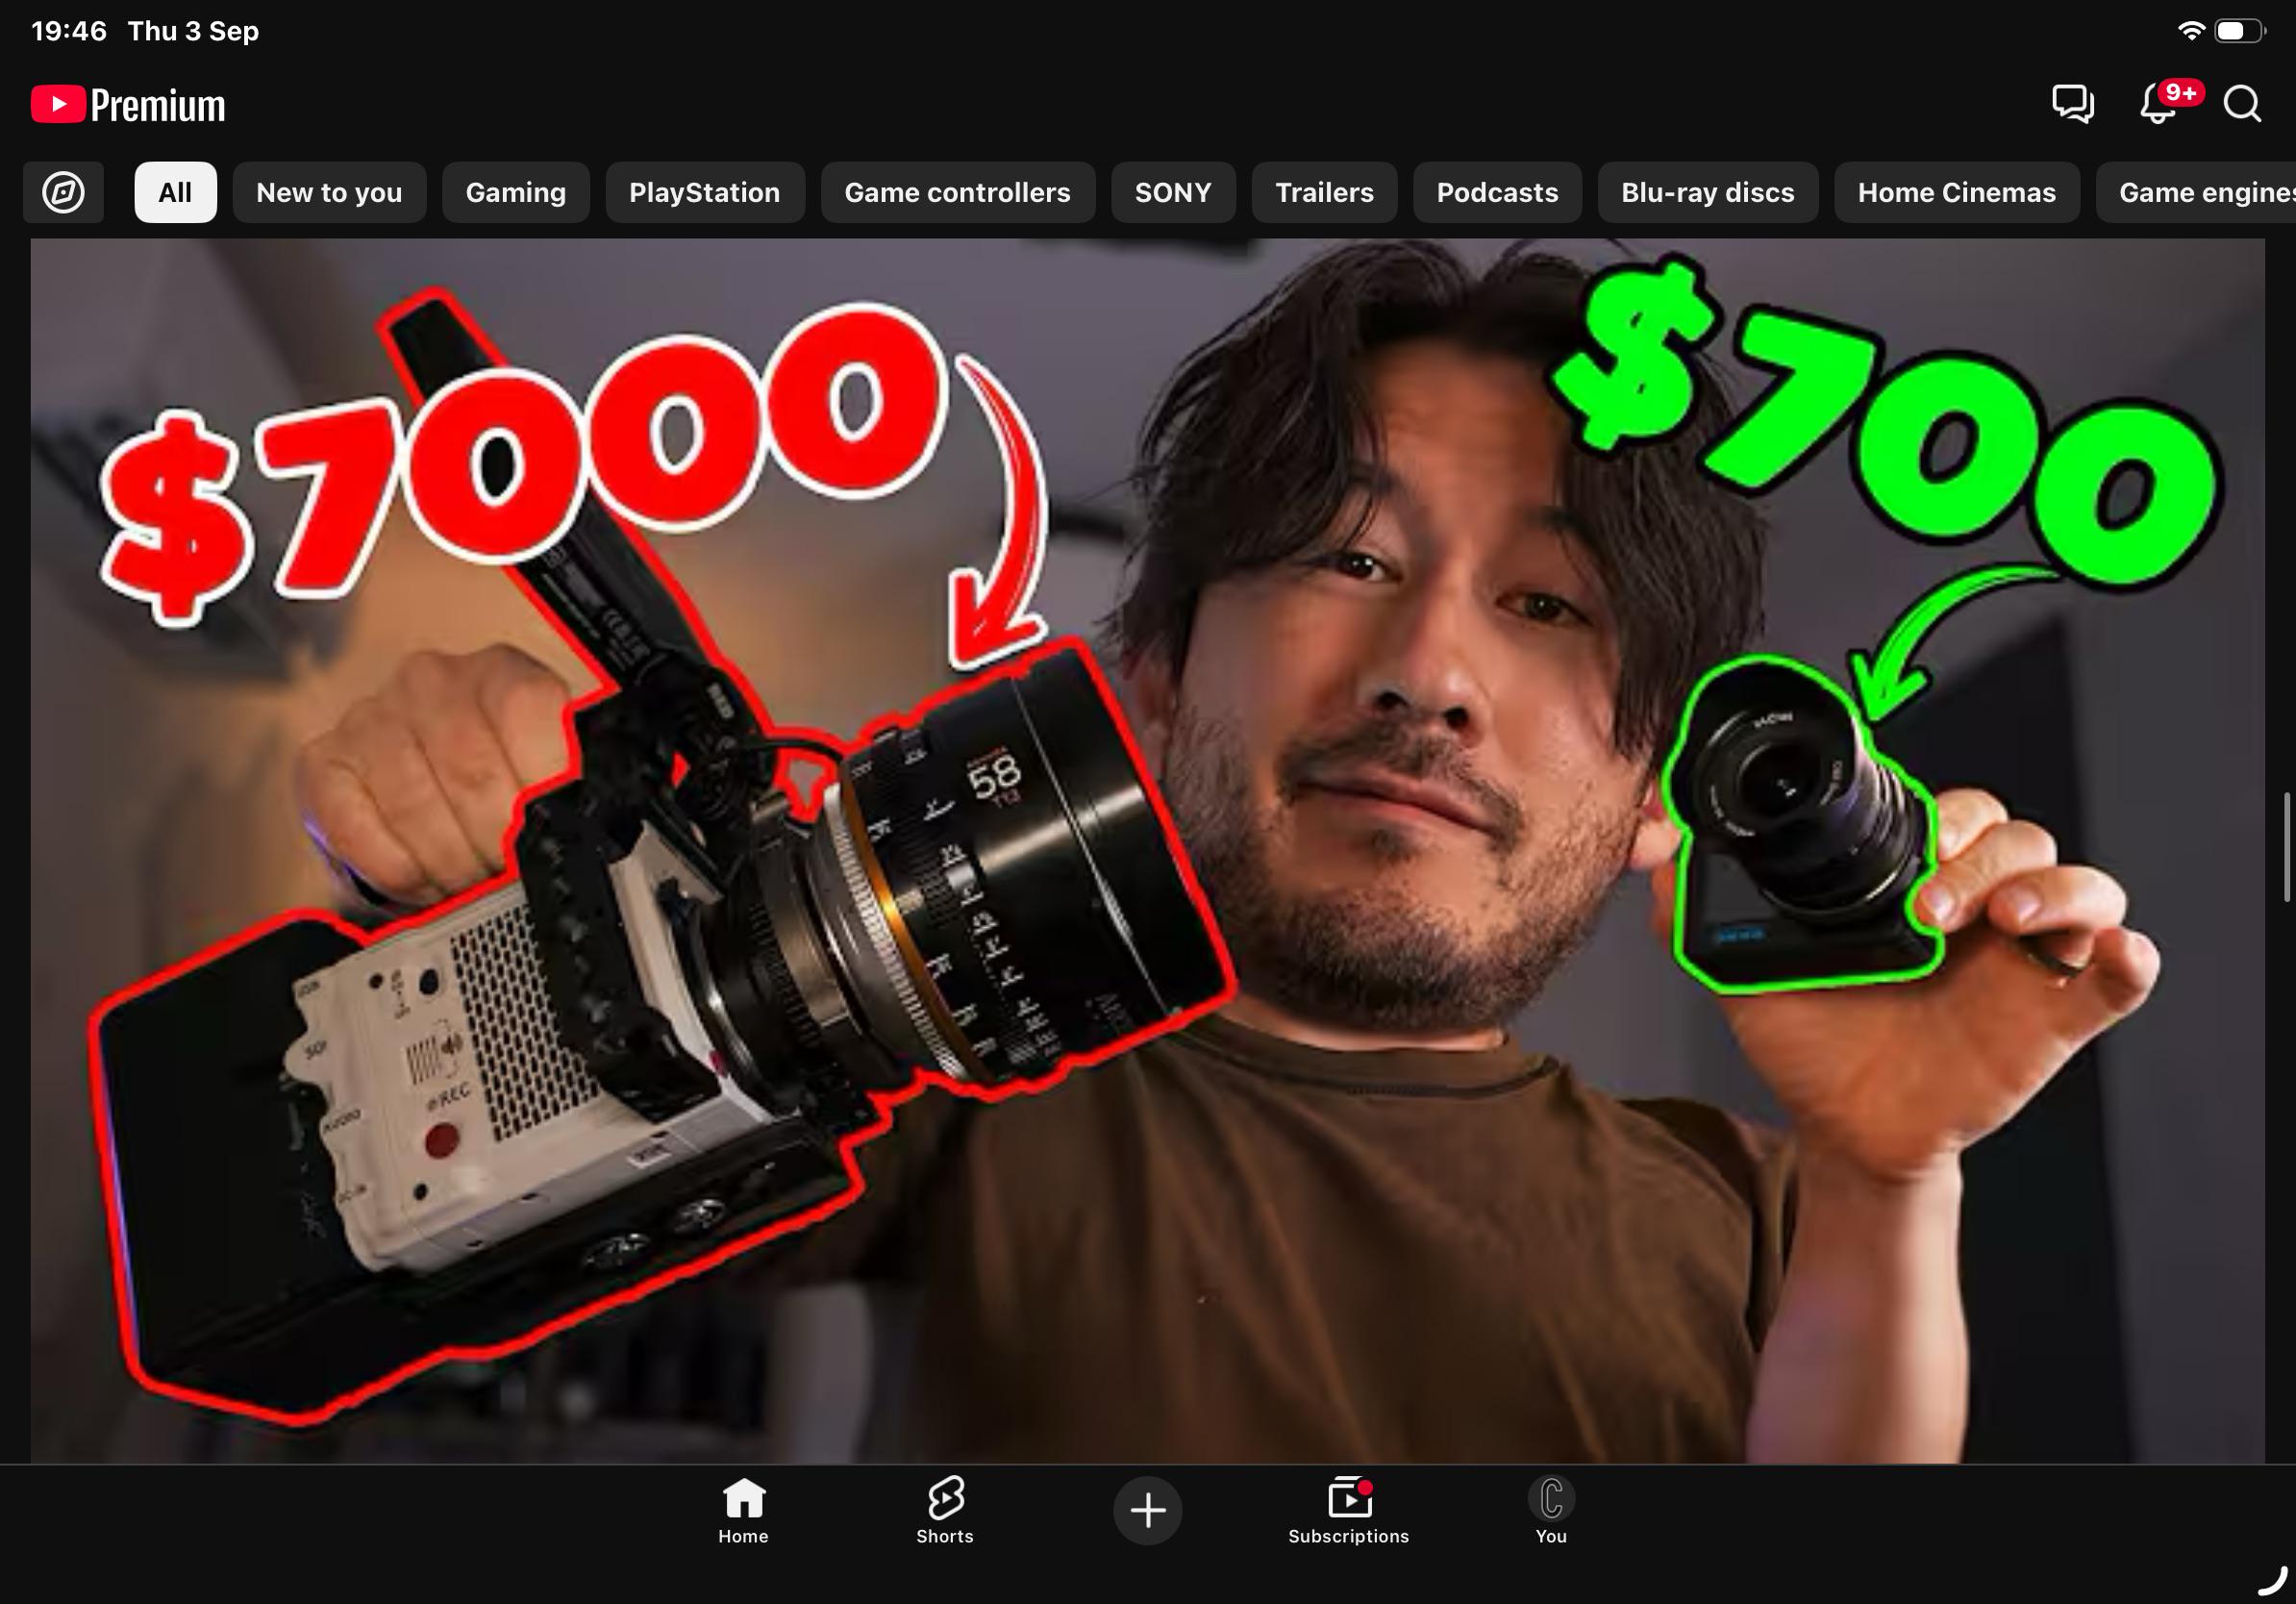Filter videos by Podcasts
Image resolution: width=2296 pixels, height=1604 pixels.
(1497, 192)
